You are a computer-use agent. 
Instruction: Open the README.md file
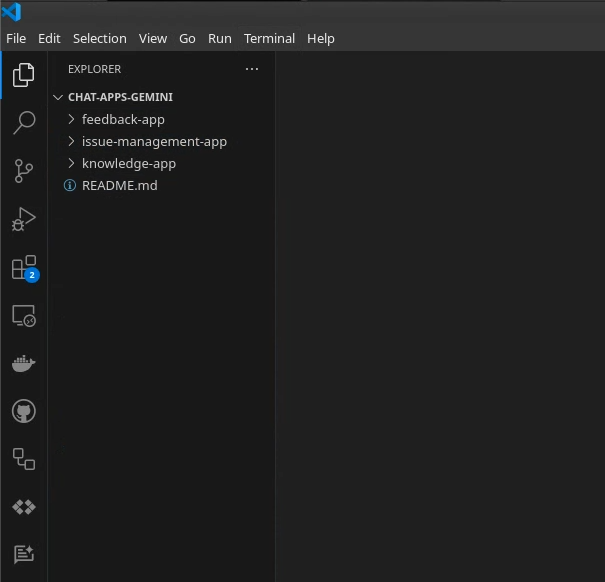tap(119, 185)
